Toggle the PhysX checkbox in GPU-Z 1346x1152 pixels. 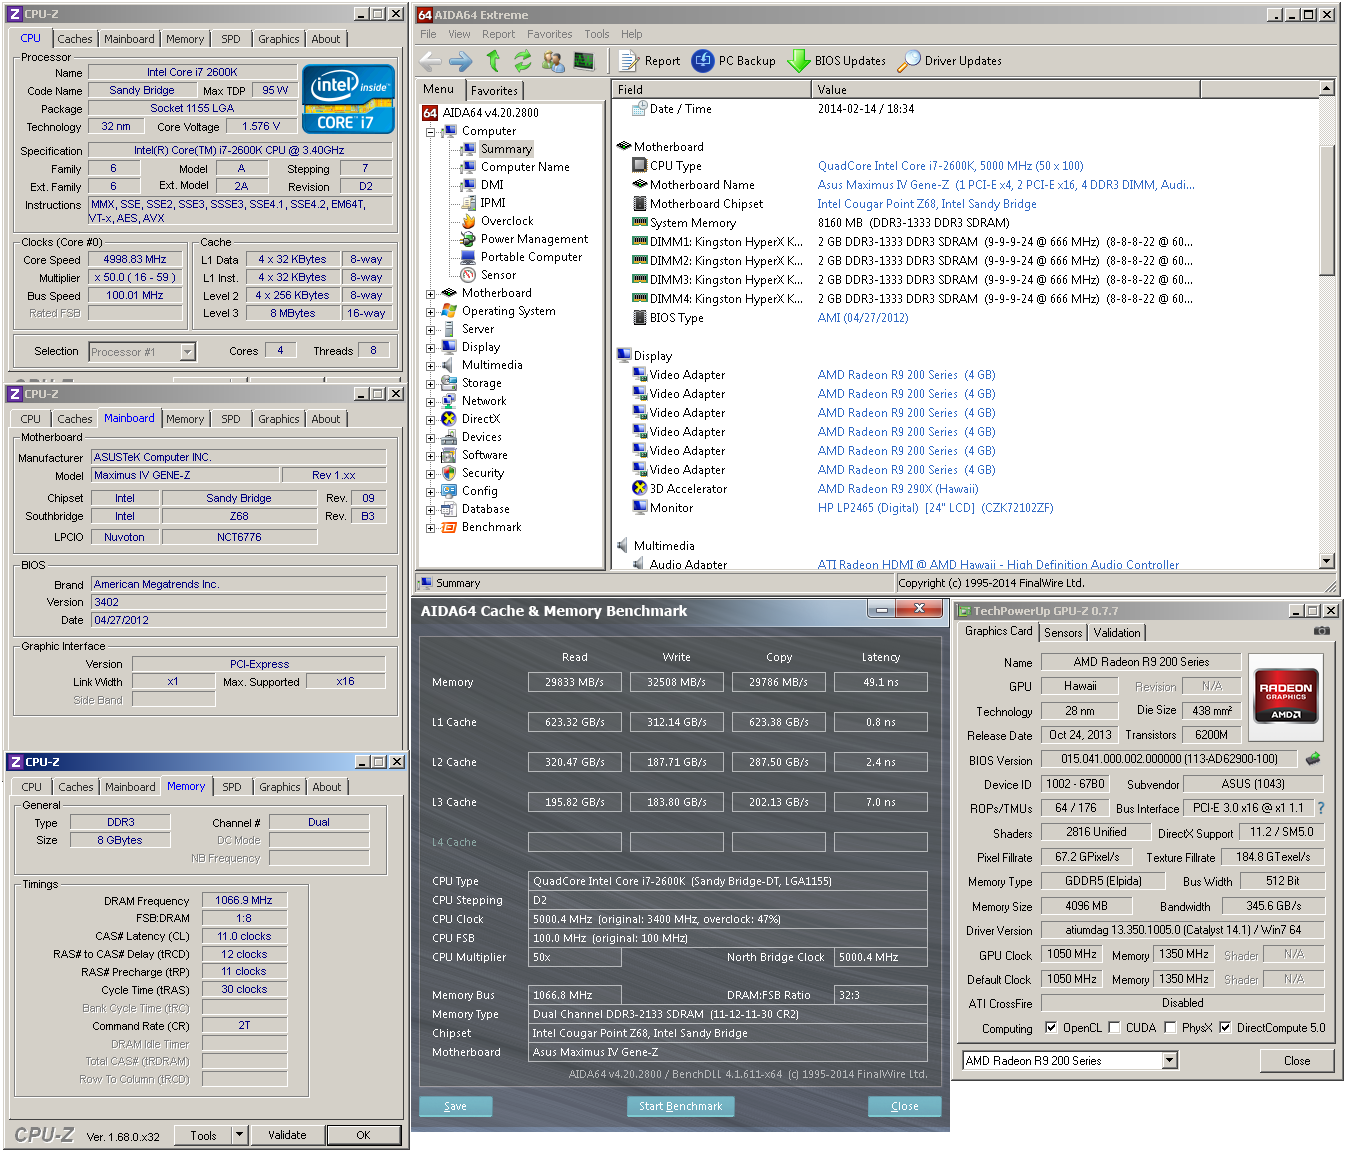coord(1169,1027)
